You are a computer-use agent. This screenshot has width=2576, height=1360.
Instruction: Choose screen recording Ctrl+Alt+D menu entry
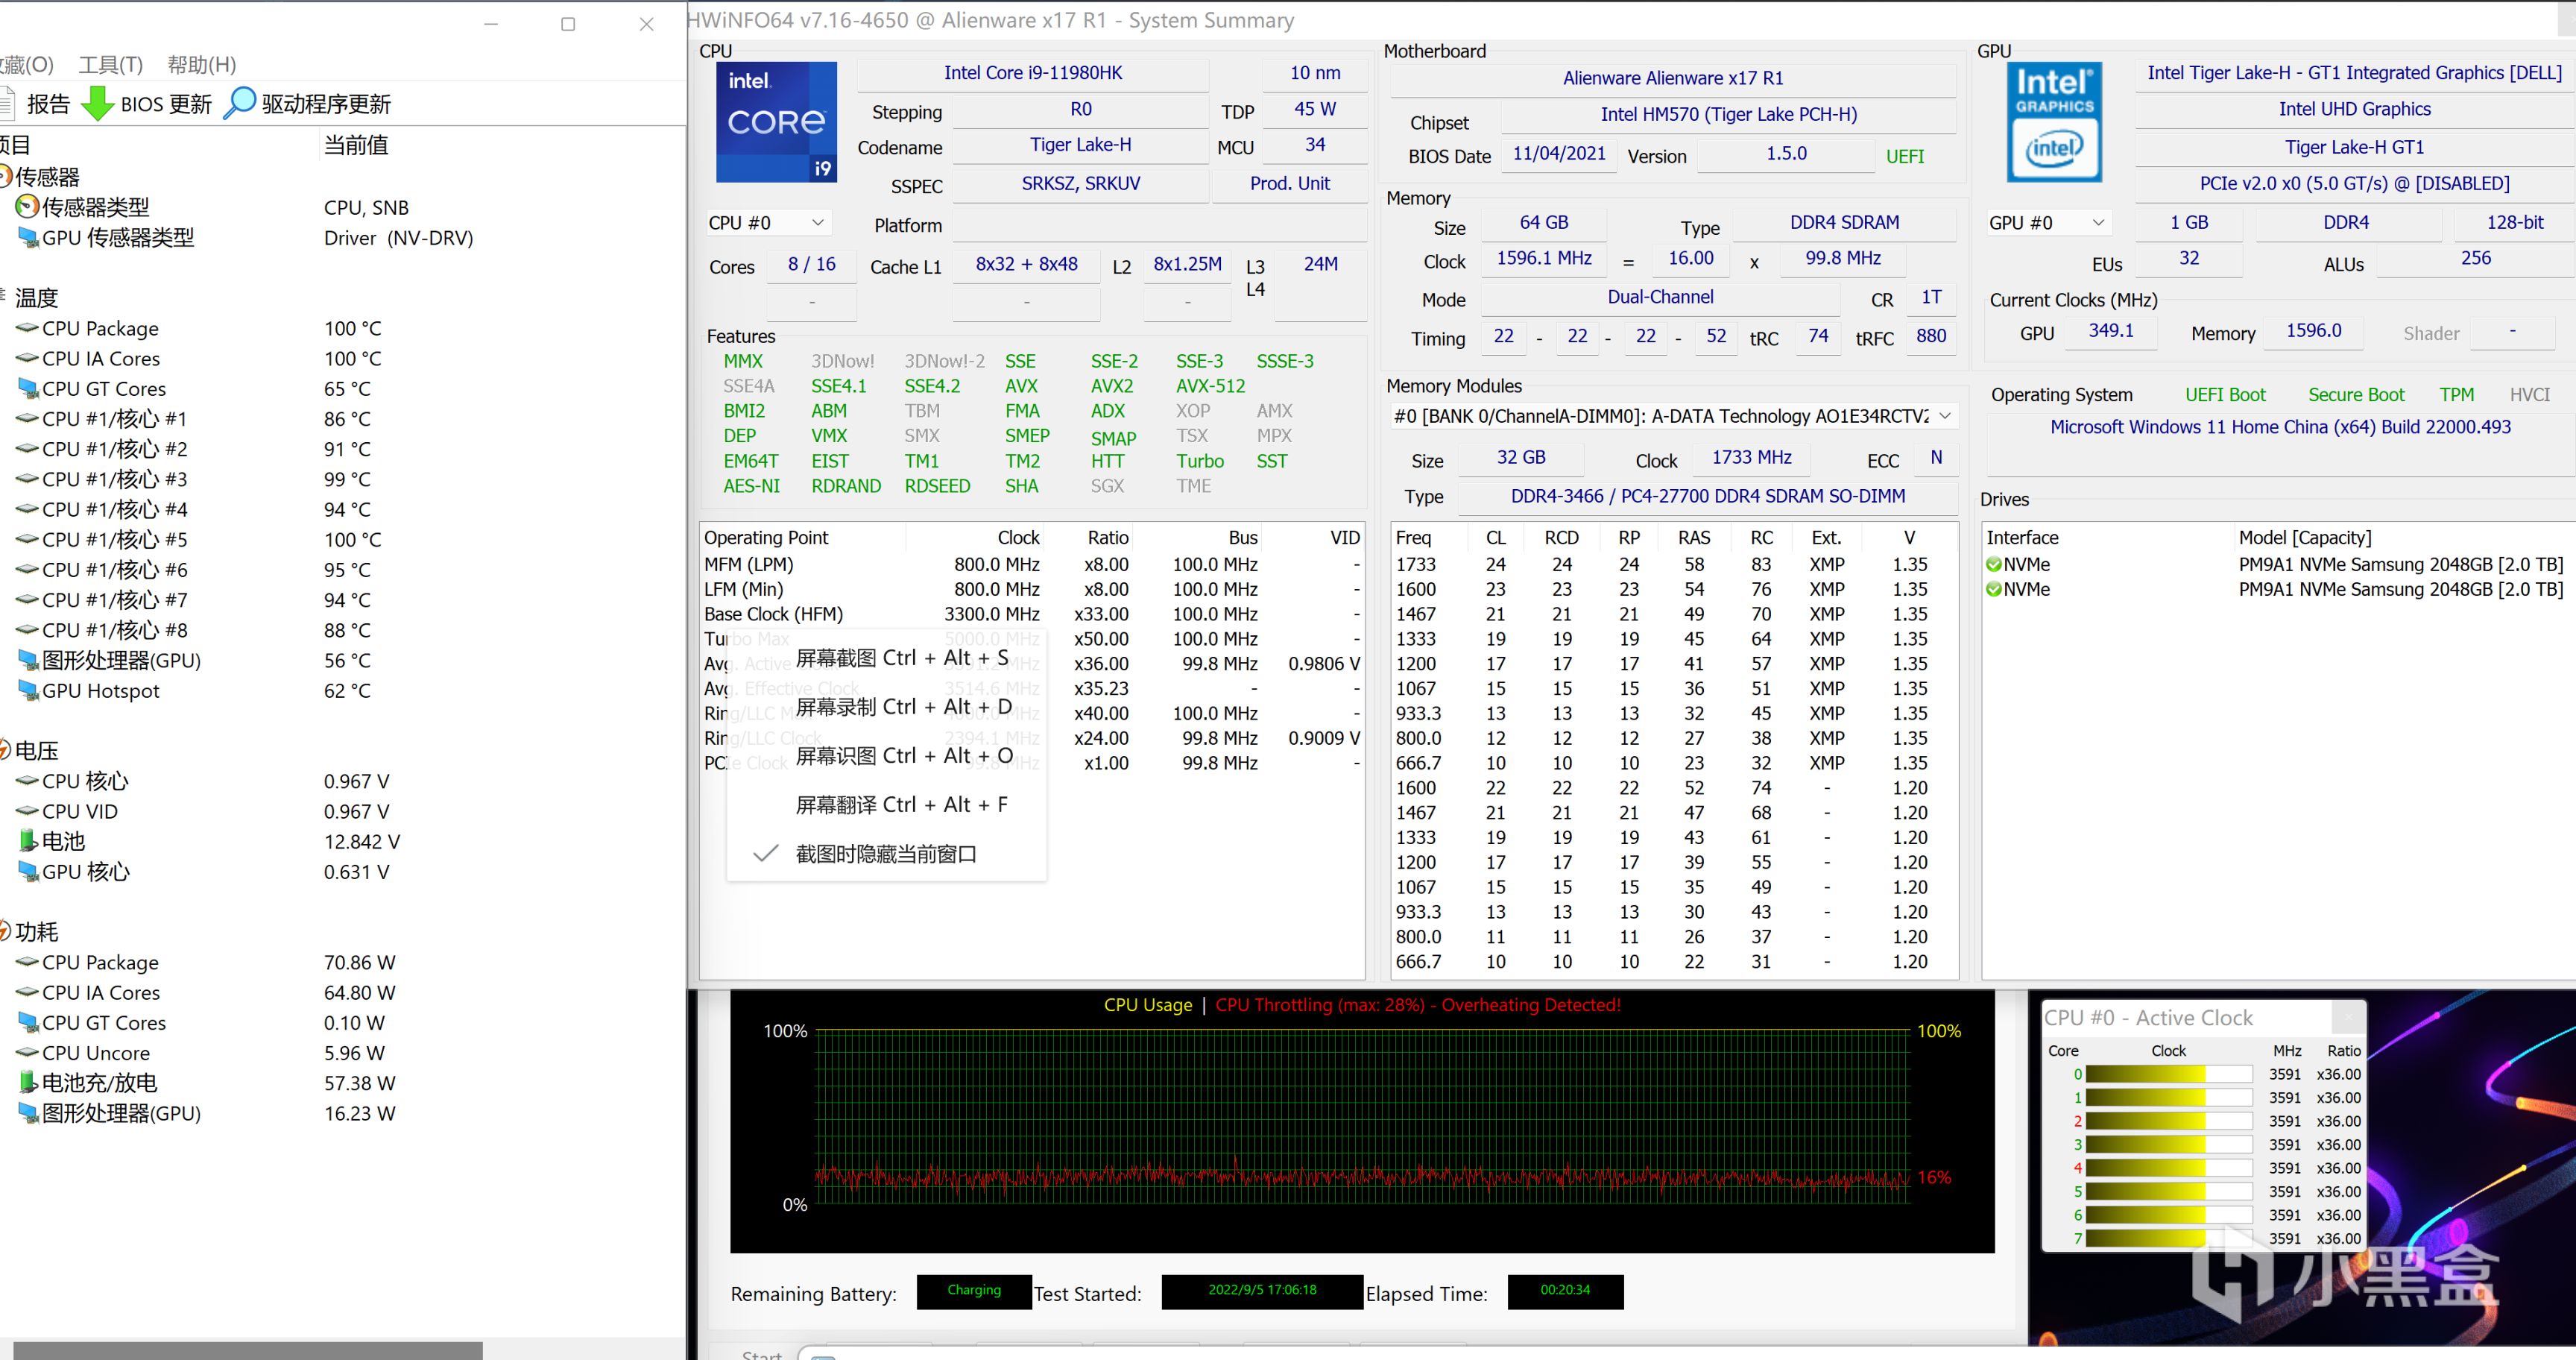click(903, 707)
